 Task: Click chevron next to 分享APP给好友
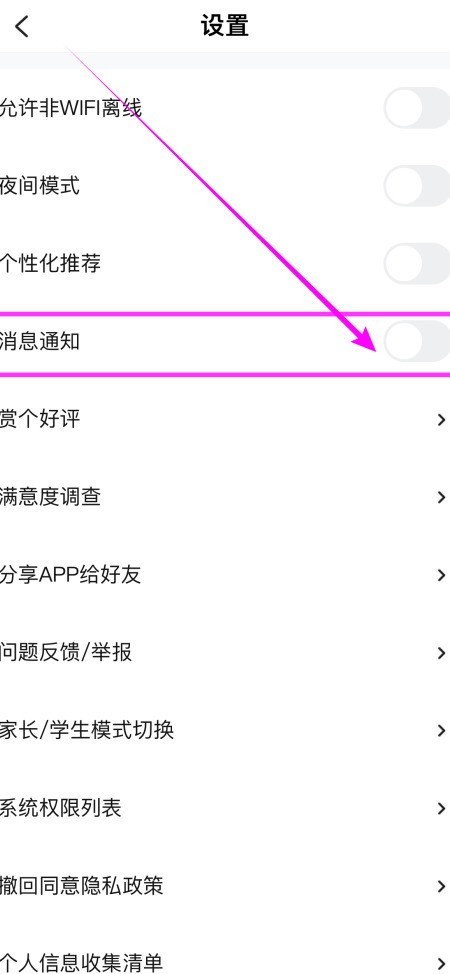(x=441, y=575)
